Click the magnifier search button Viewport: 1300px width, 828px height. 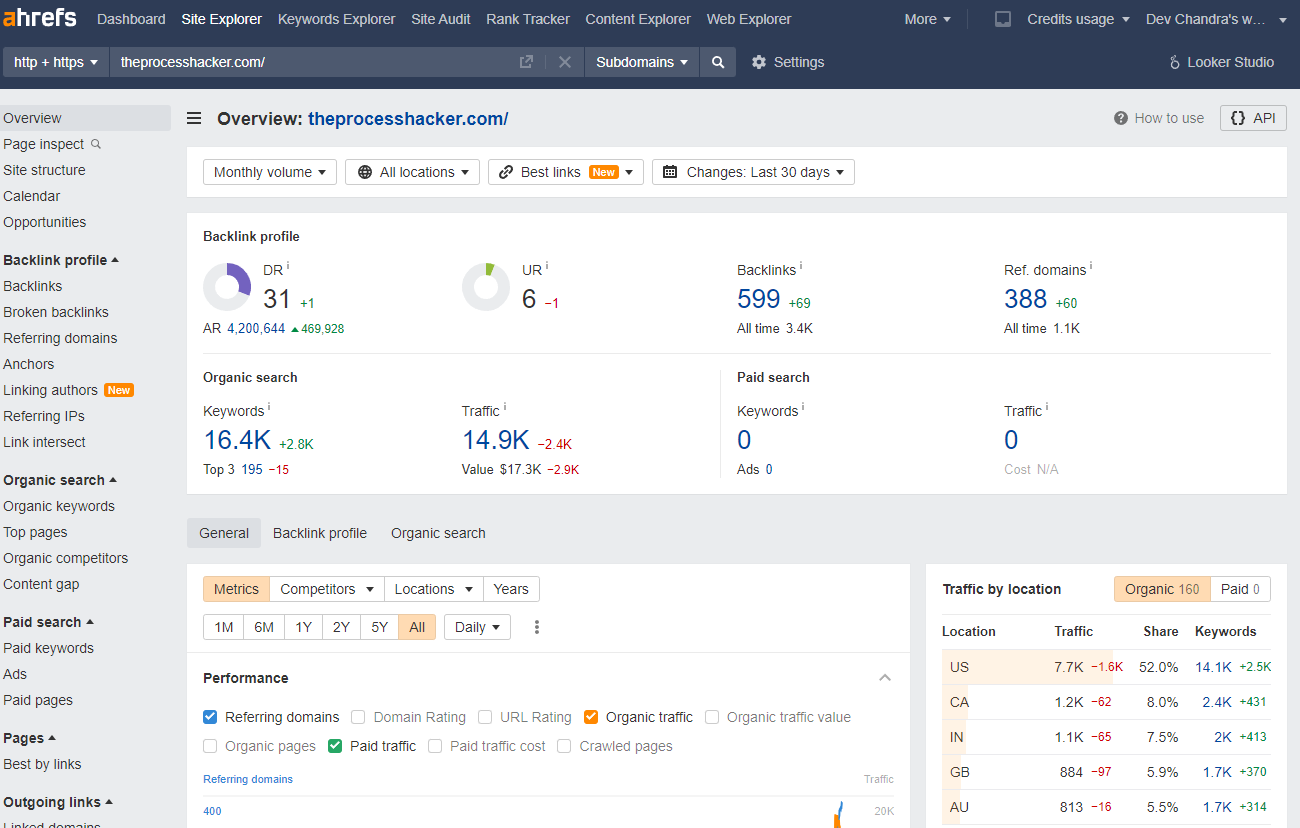[718, 62]
